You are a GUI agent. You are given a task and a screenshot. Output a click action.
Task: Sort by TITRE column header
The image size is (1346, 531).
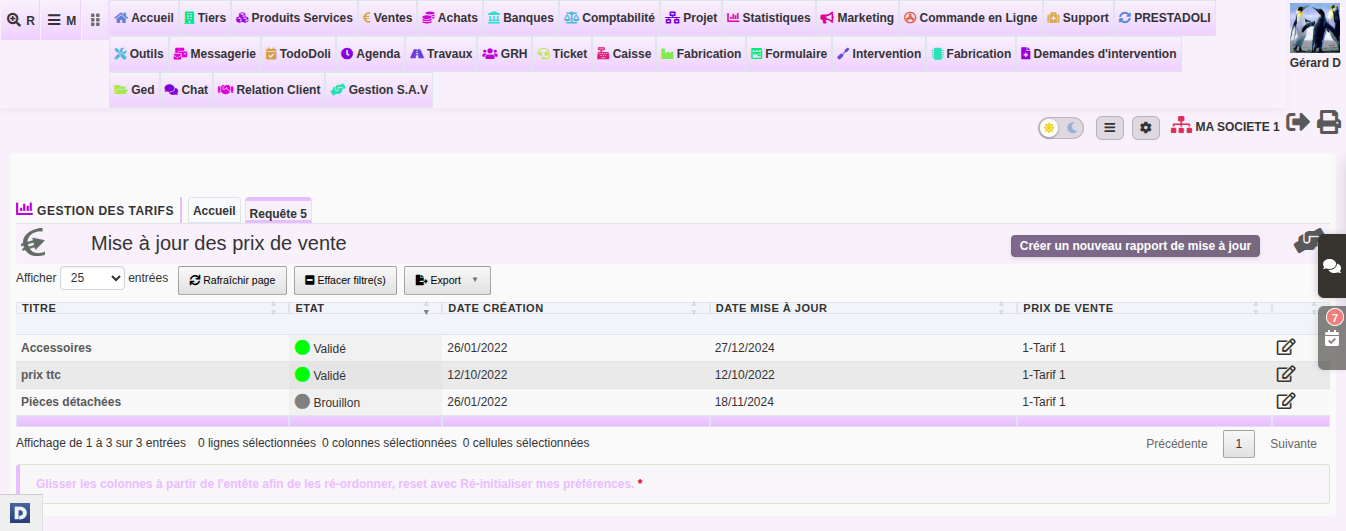point(150,308)
